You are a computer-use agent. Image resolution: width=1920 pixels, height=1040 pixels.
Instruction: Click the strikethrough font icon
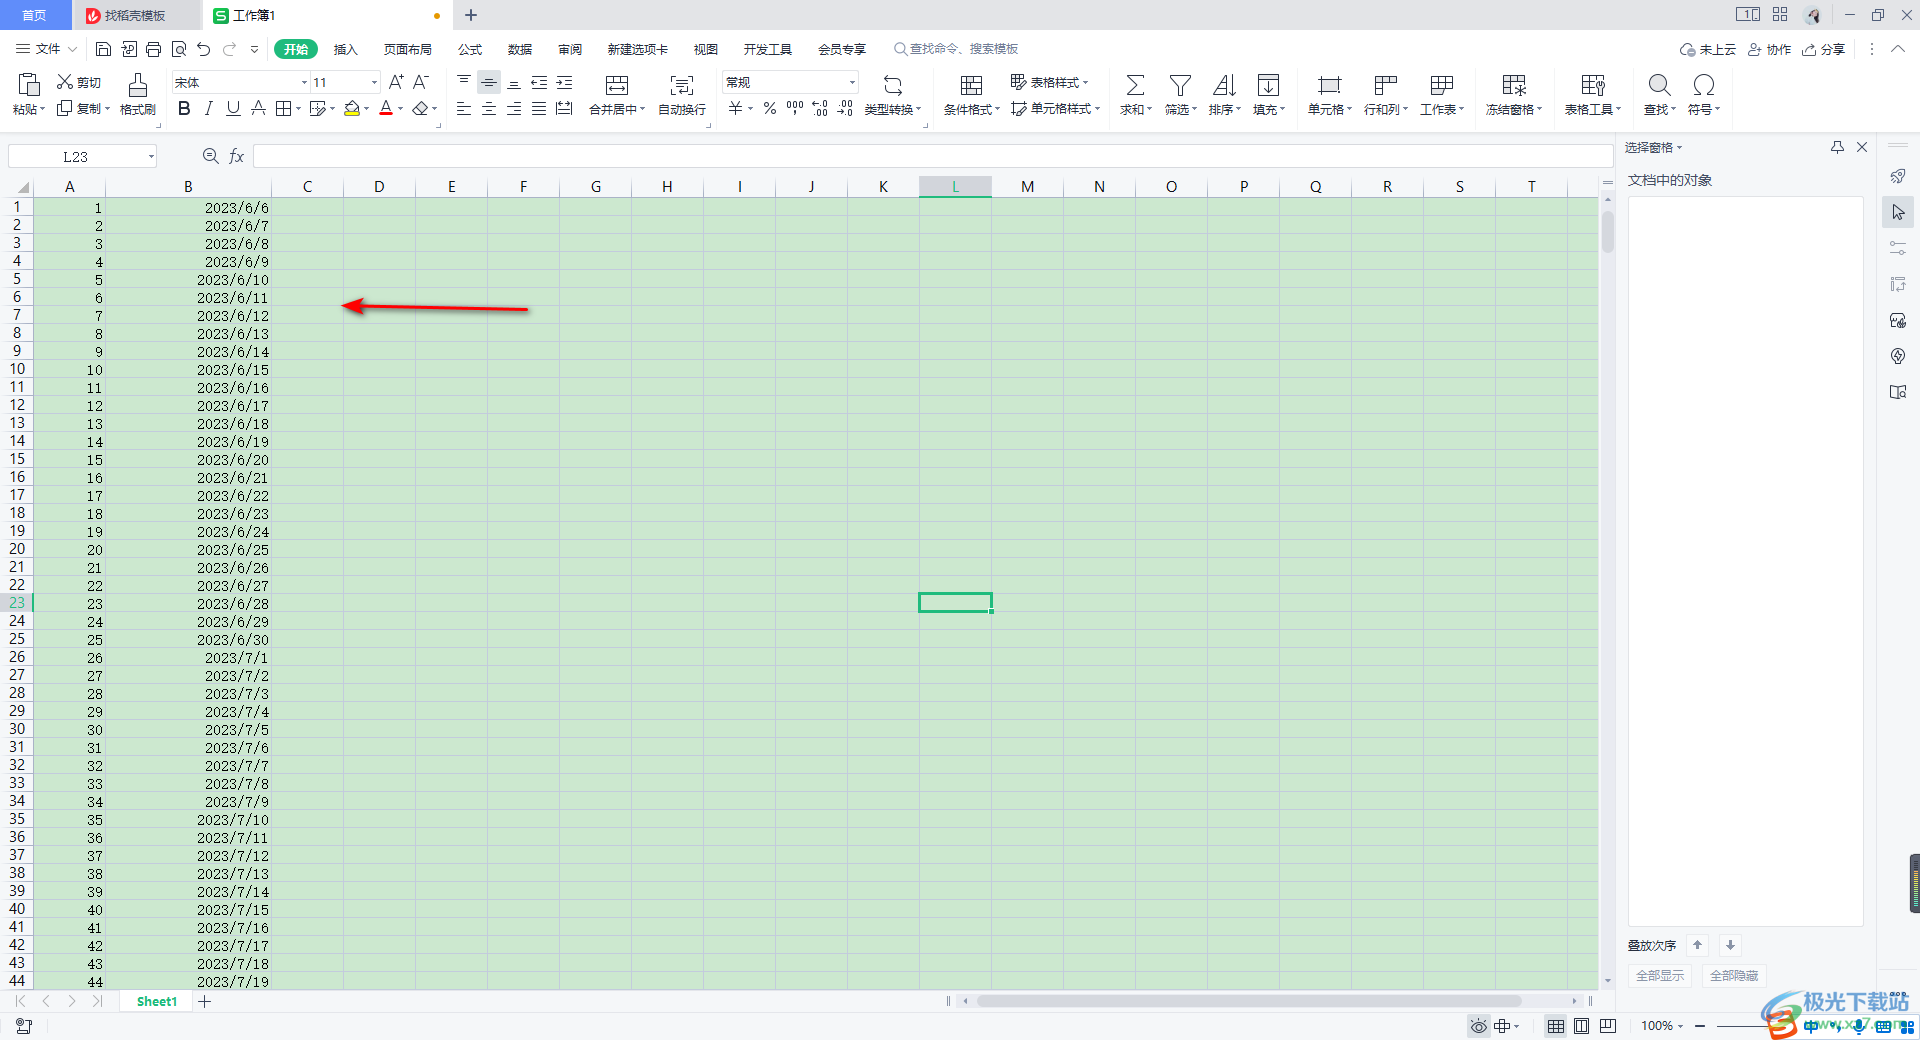(258, 108)
